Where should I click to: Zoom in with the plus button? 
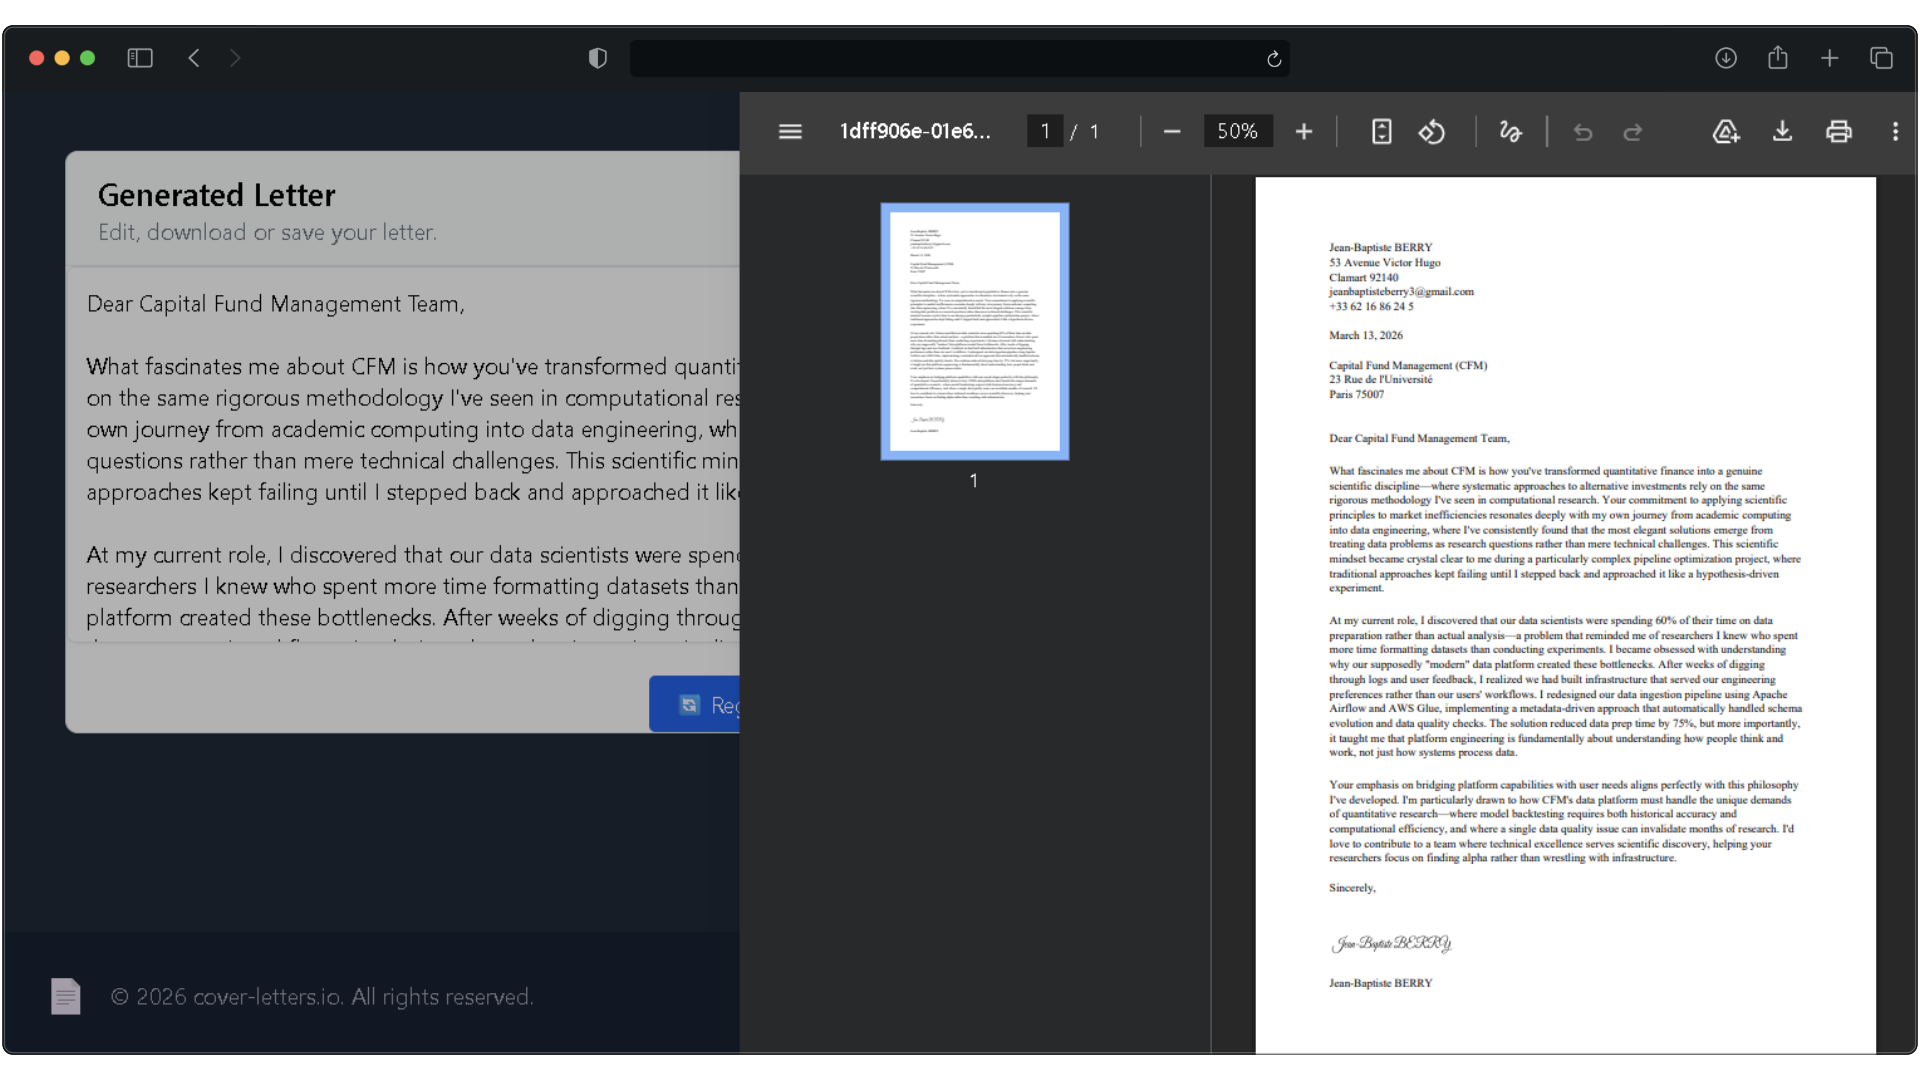1304,131
